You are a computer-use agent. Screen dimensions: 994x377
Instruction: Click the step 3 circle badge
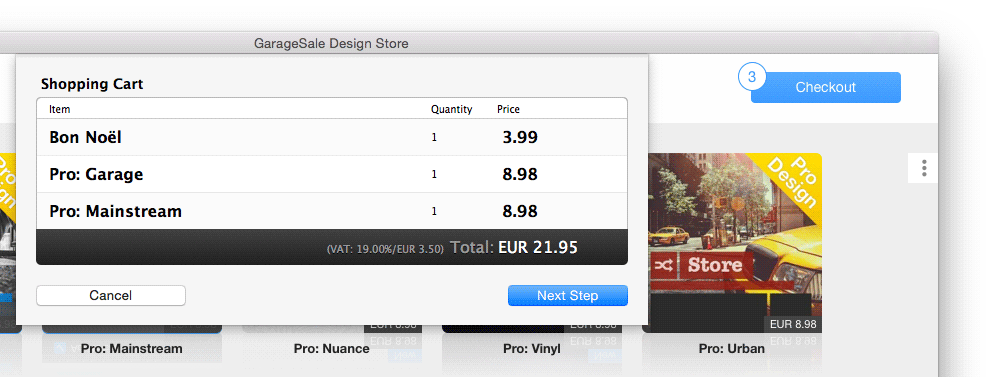pyautogui.click(x=752, y=77)
